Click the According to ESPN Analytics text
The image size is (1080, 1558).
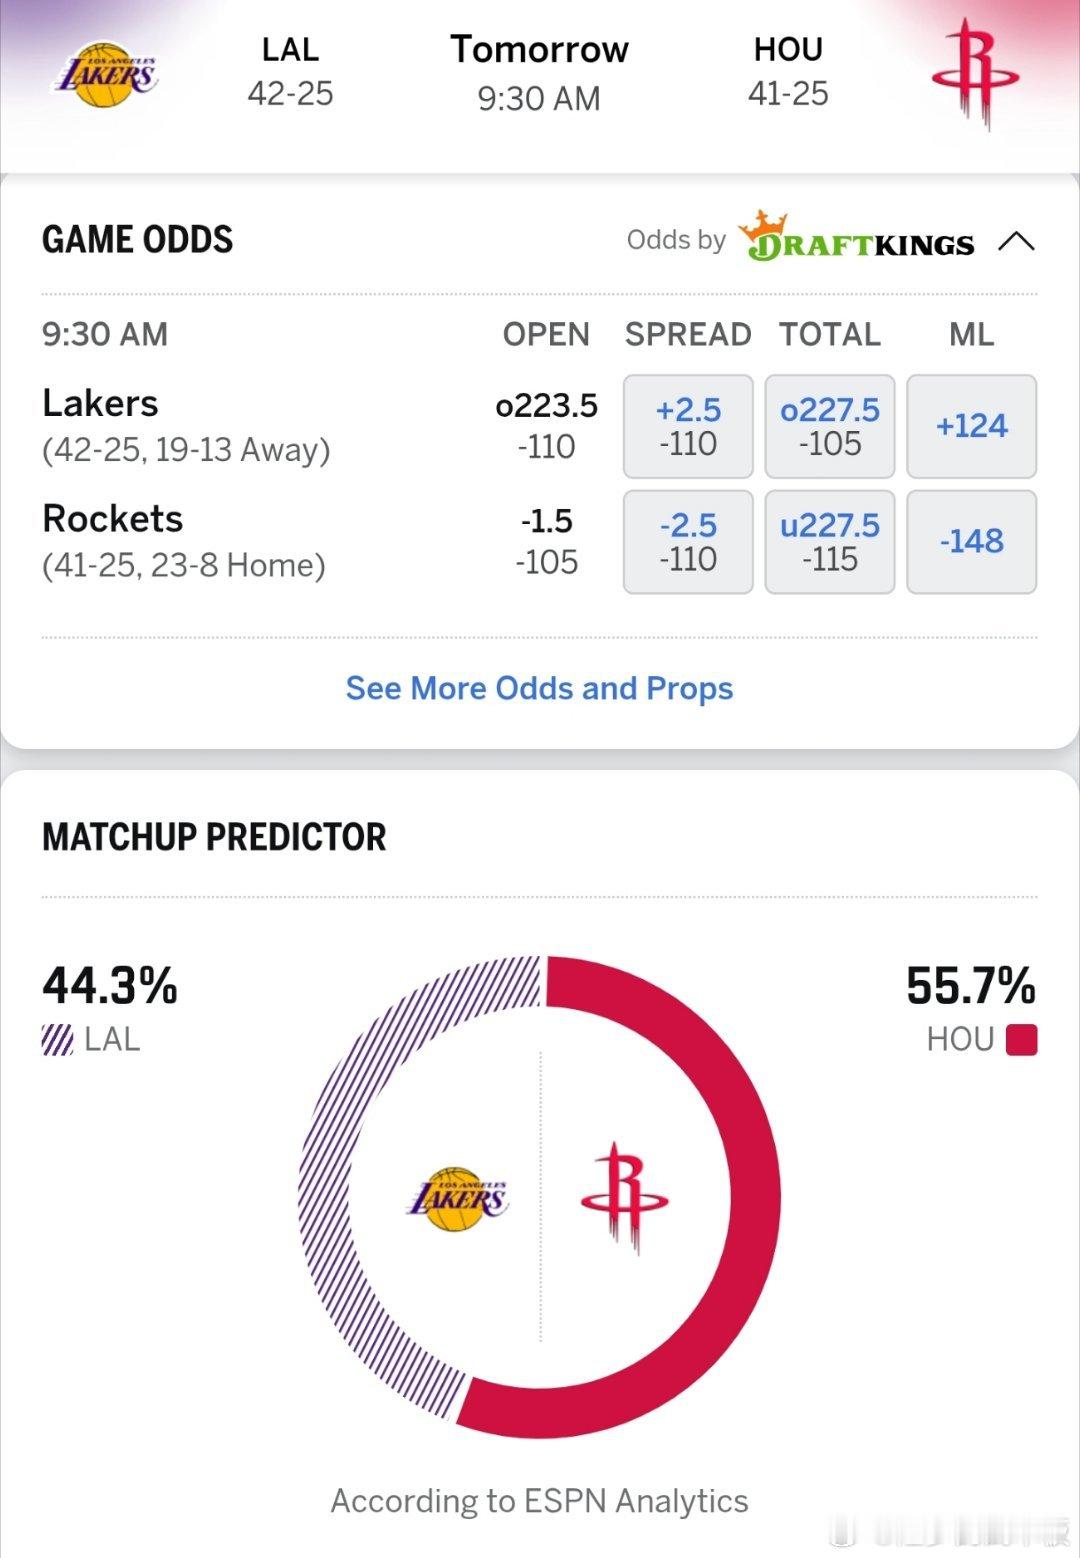pyautogui.click(x=540, y=1500)
